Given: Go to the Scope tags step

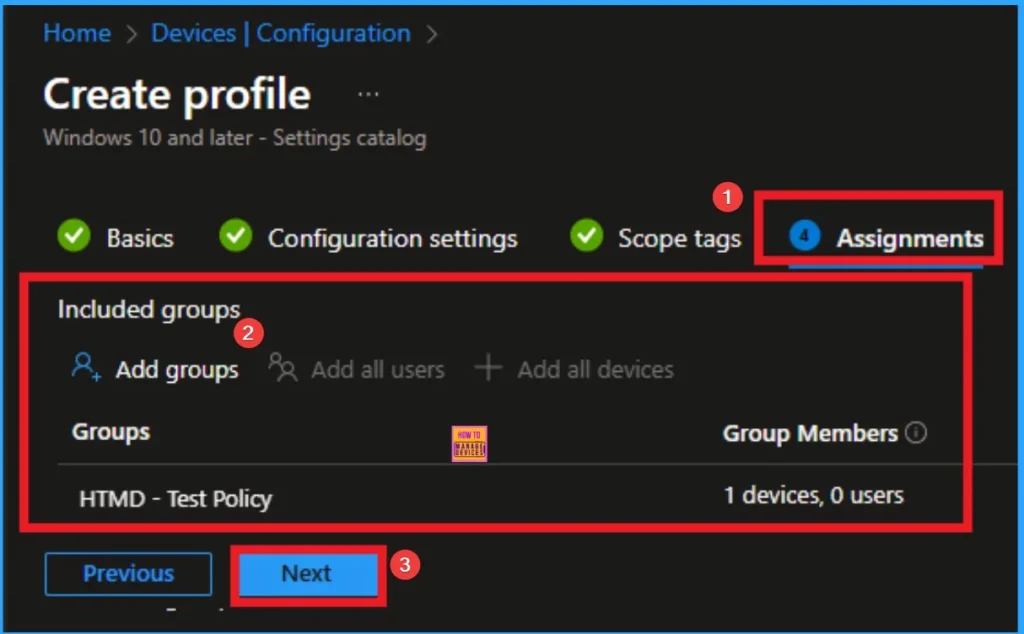Looking at the screenshot, I should [x=679, y=239].
